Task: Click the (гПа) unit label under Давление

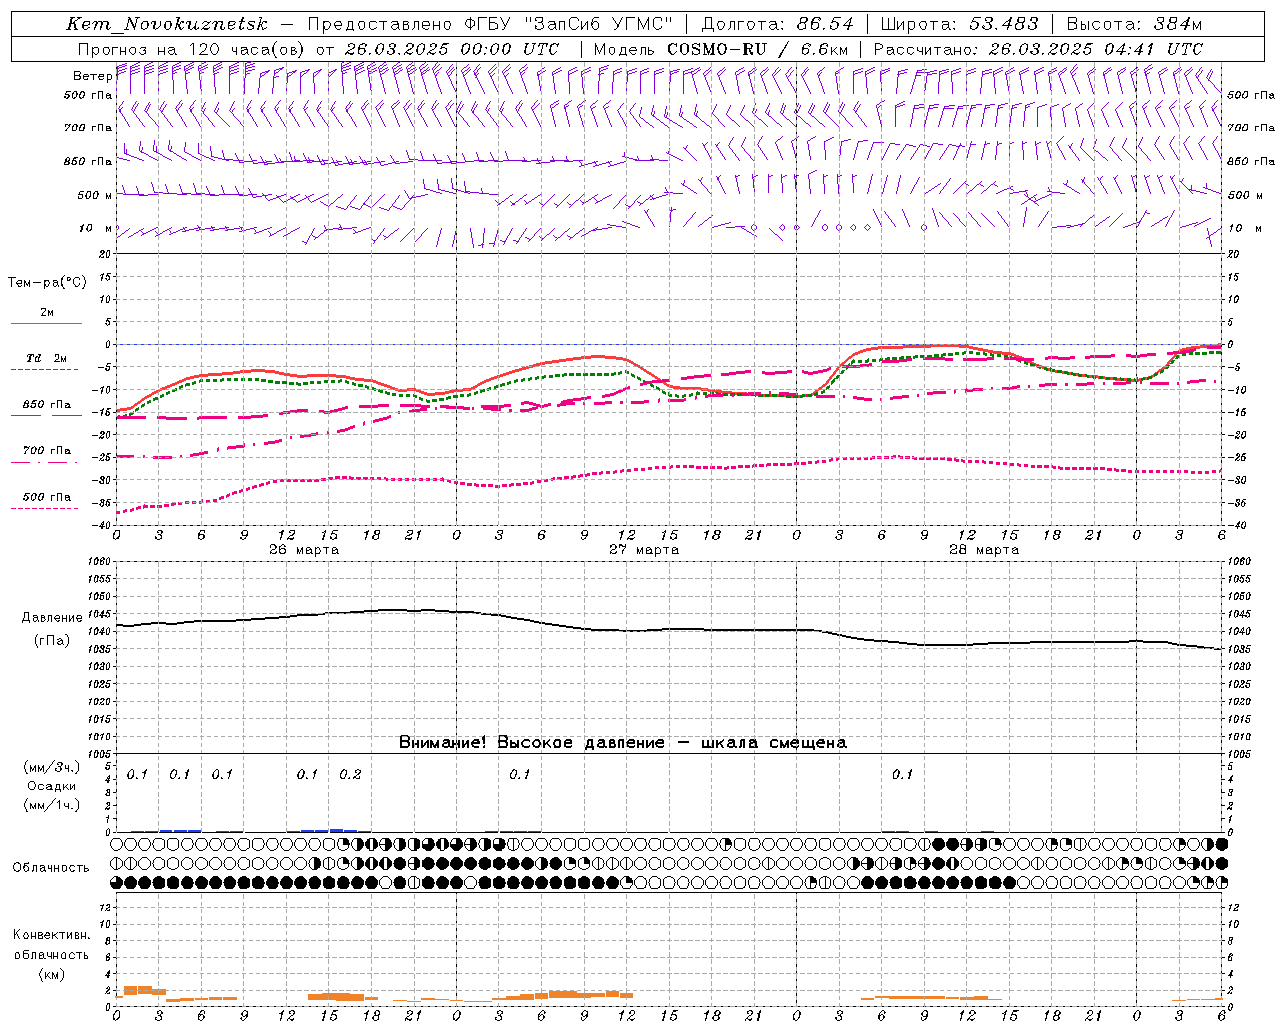Action: [52, 641]
